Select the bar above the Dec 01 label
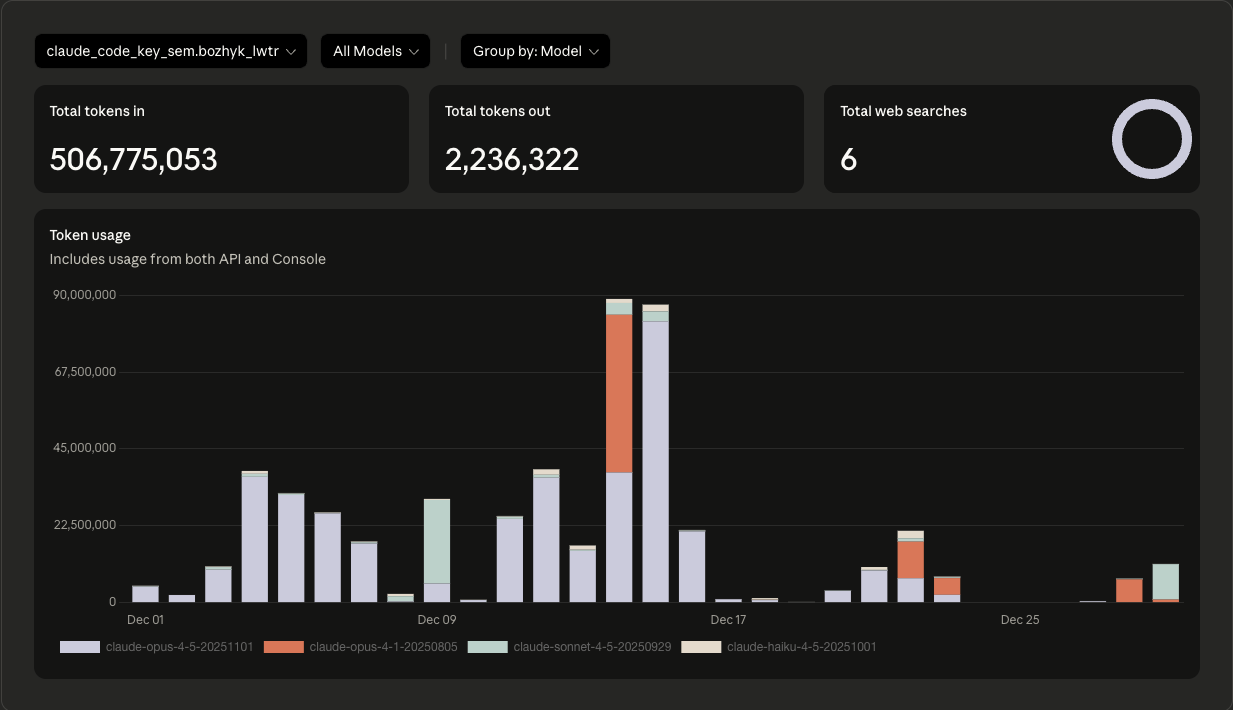Screen dimensions: 1233x710 tap(146, 594)
